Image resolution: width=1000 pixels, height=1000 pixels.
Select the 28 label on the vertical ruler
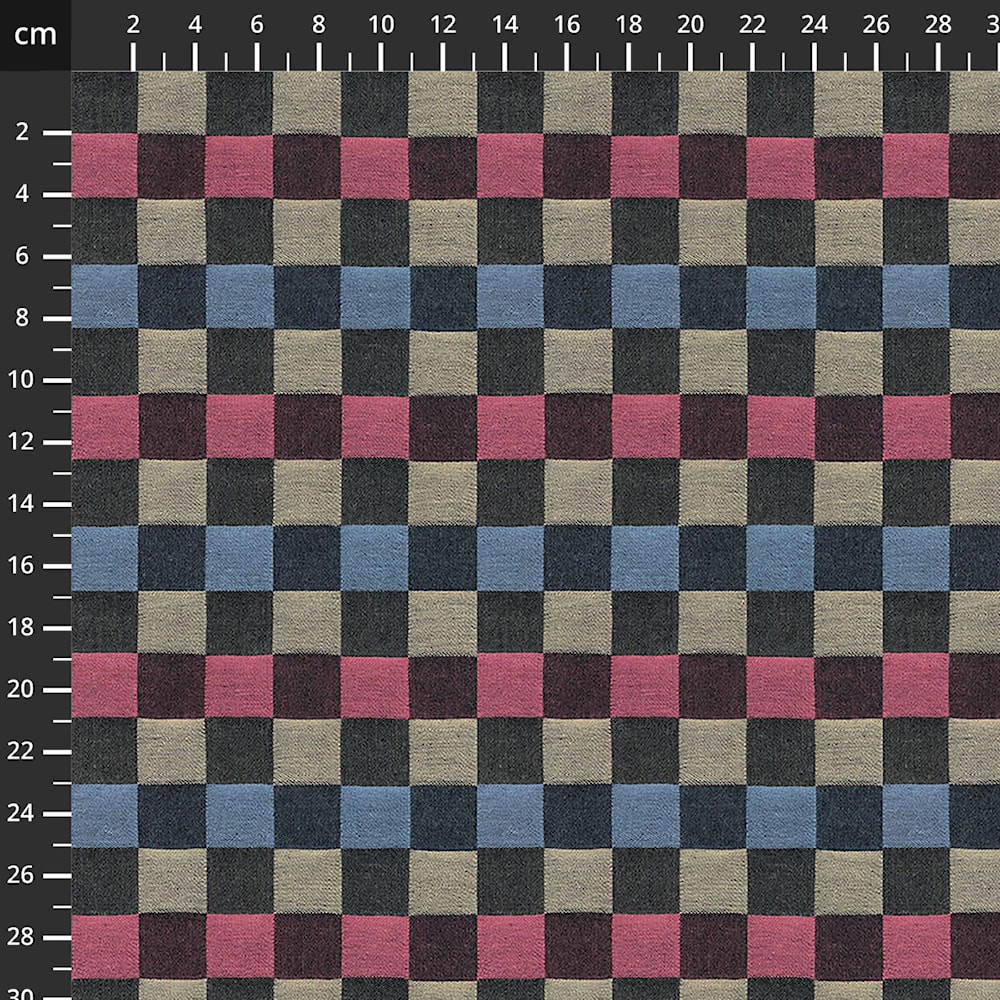(x=20, y=937)
